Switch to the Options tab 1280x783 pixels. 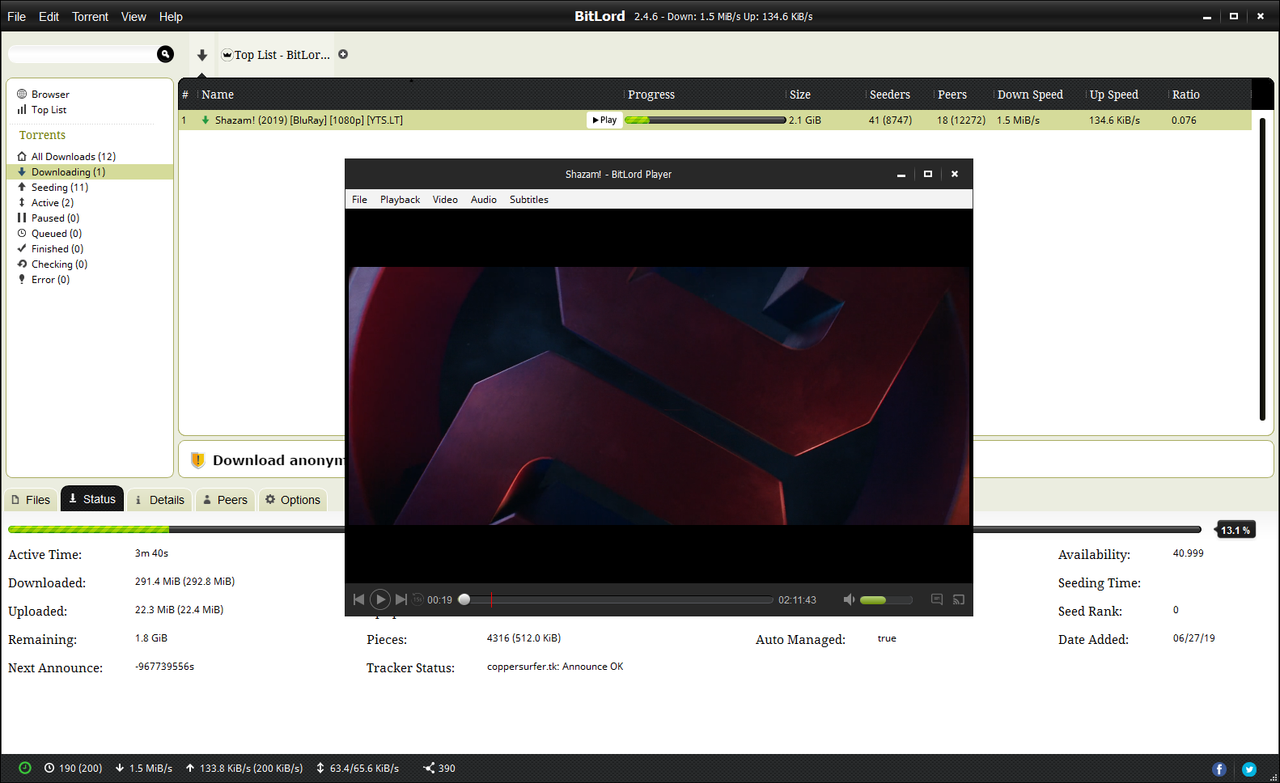[293, 499]
